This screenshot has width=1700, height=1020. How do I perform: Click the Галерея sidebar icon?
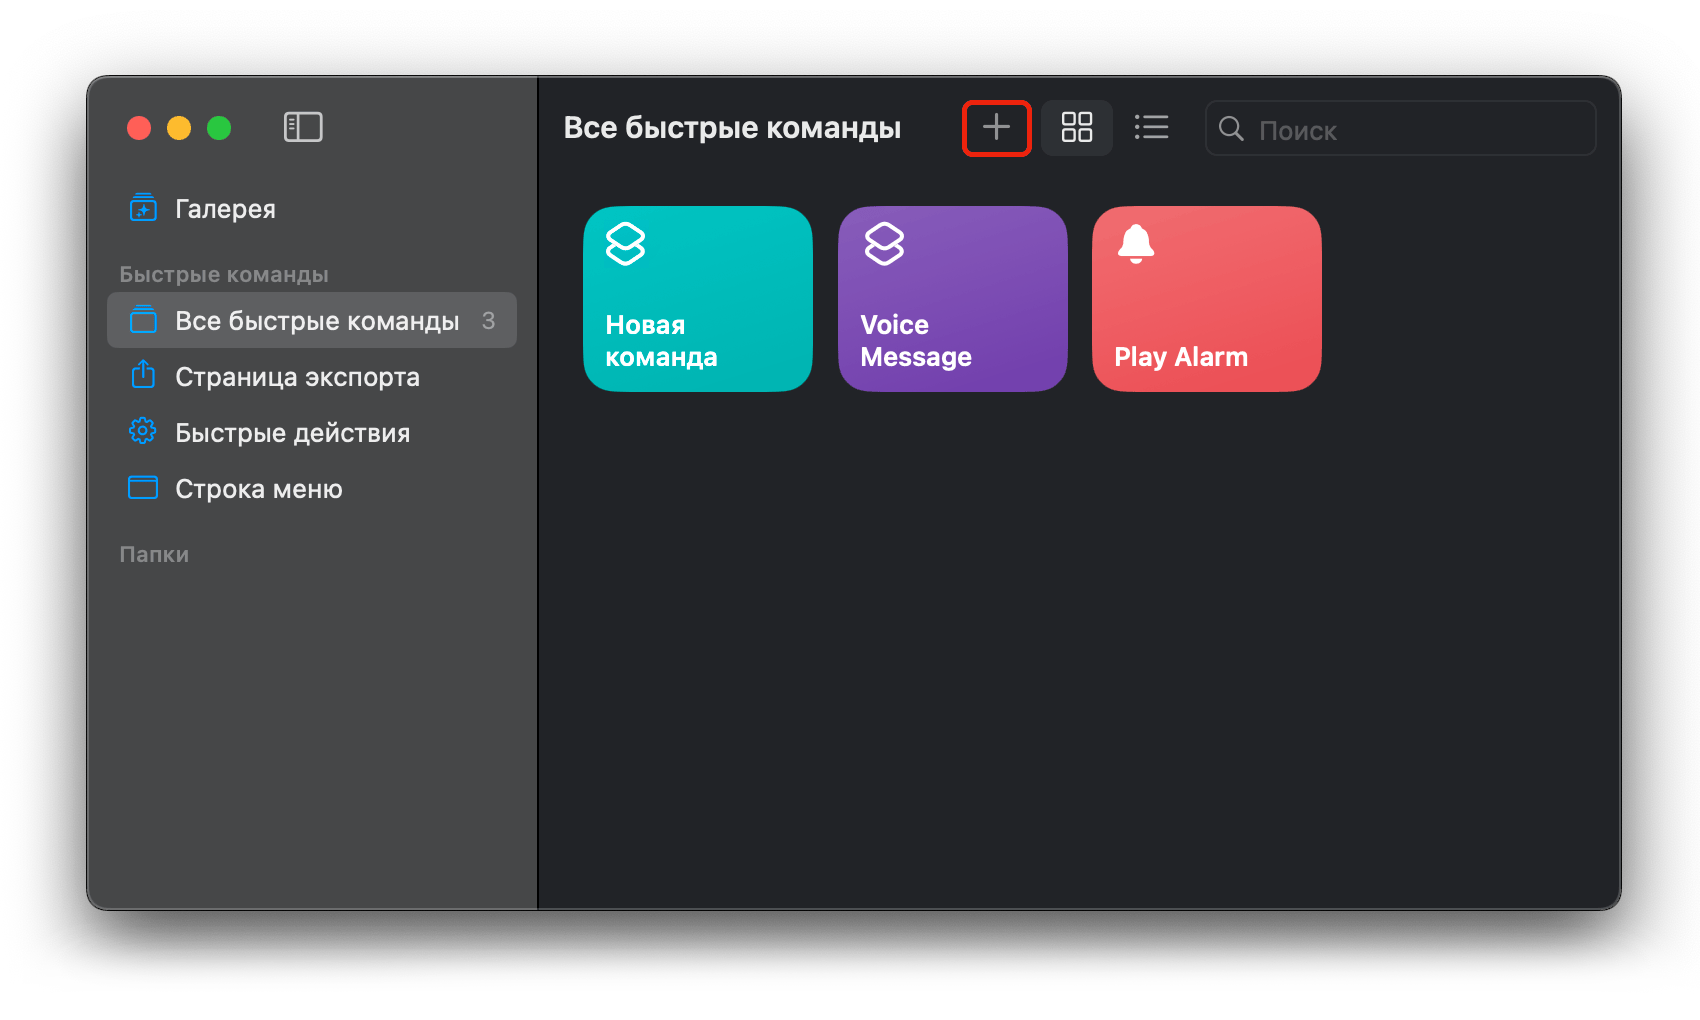coord(143,208)
